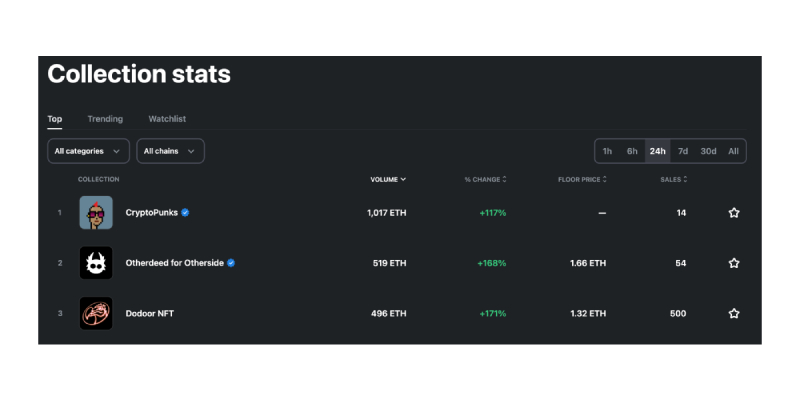The width and height of the screenshot is (800, 400).
Task: Open the All categories dropdown
Action: [88, 151]
